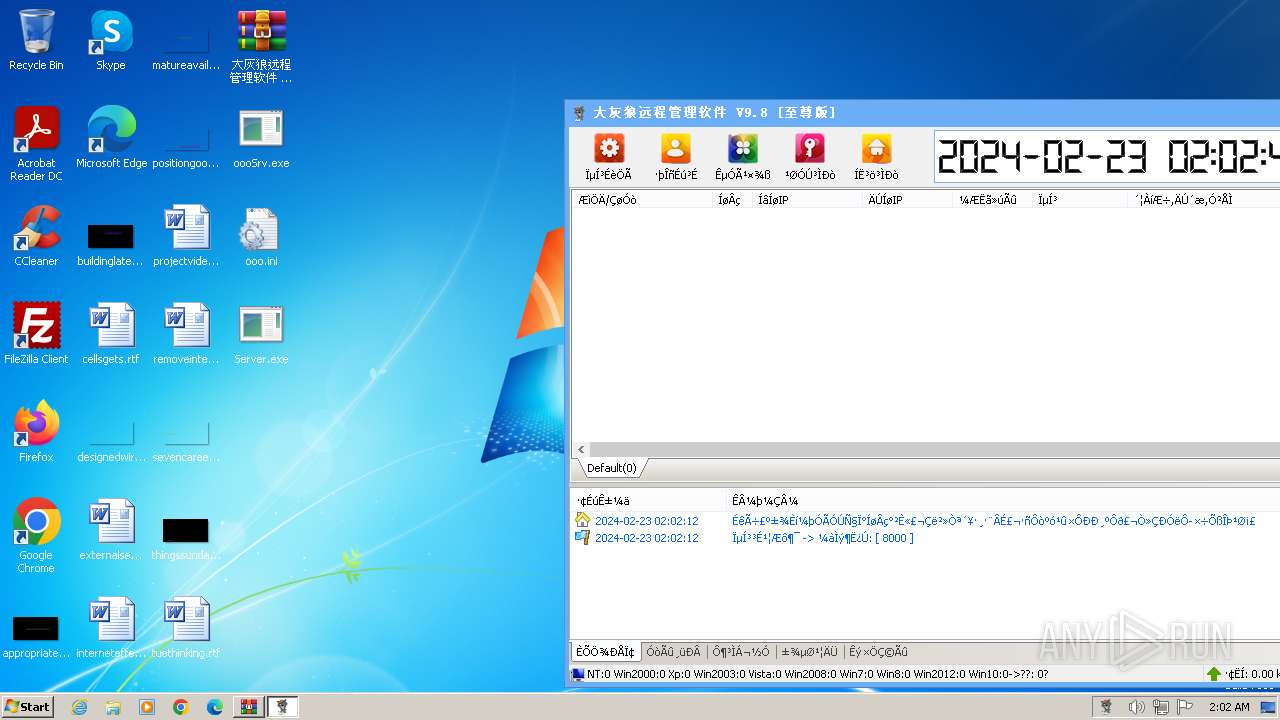Viewport: 1280px width, 720px height.
Task: Select the projectvide... Word document
Action: tap(186, 236)
